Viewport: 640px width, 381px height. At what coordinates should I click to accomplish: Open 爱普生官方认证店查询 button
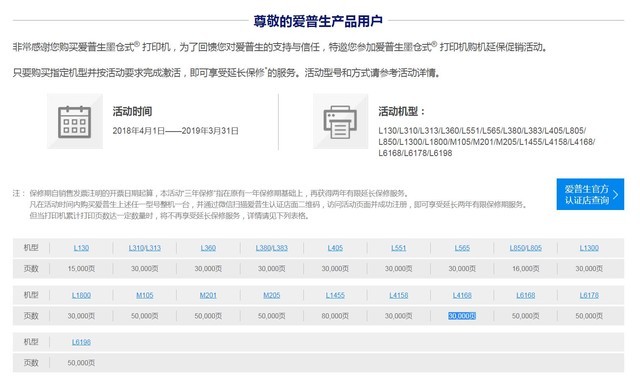(590, 194)
